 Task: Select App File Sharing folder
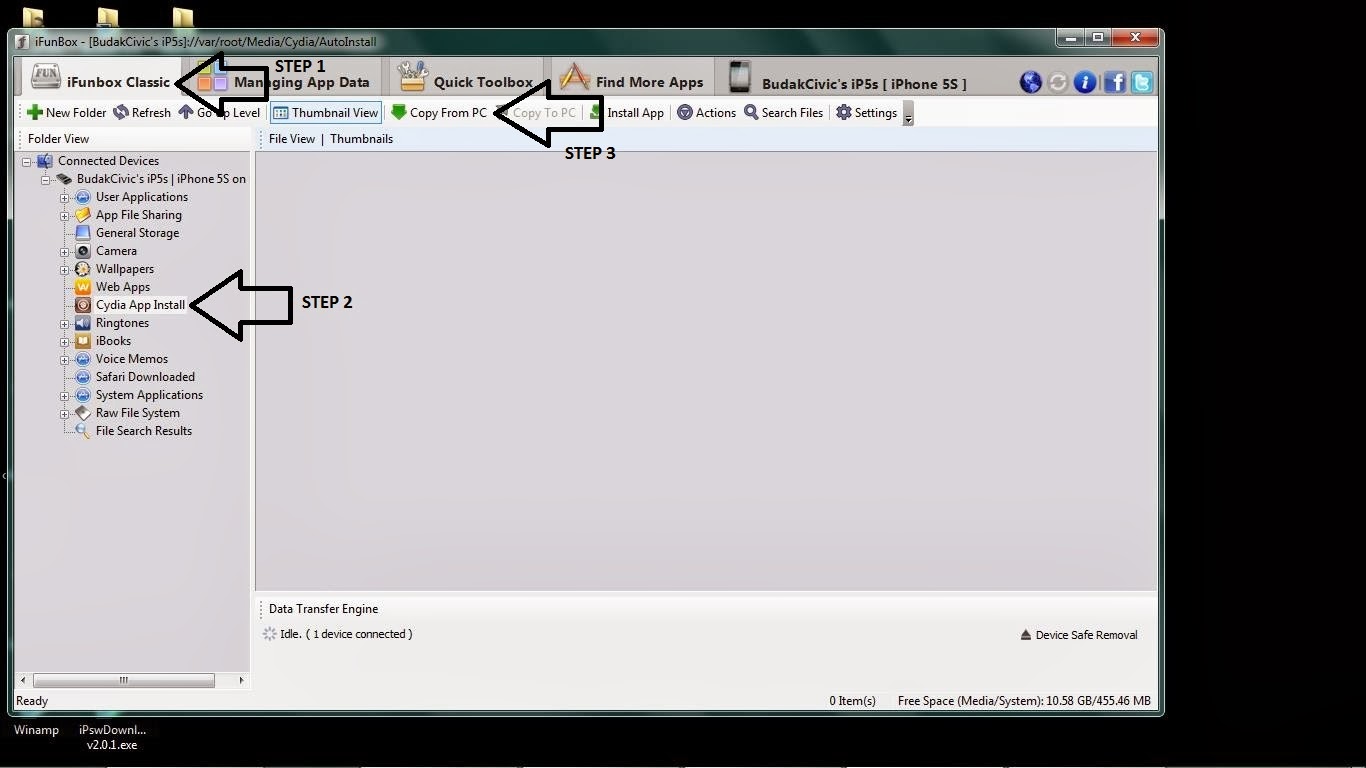click(x=139, y=215)
